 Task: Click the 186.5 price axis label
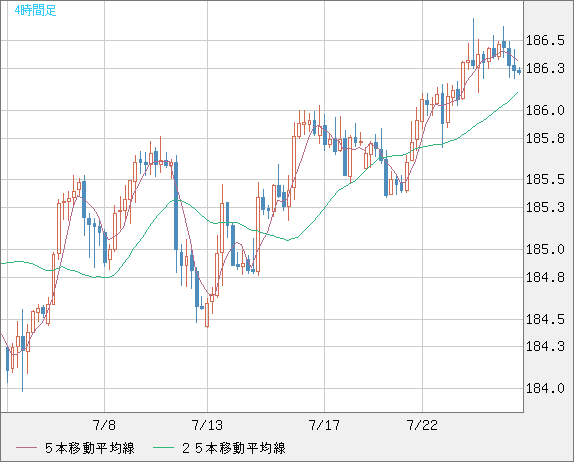[x=545, y=40]
